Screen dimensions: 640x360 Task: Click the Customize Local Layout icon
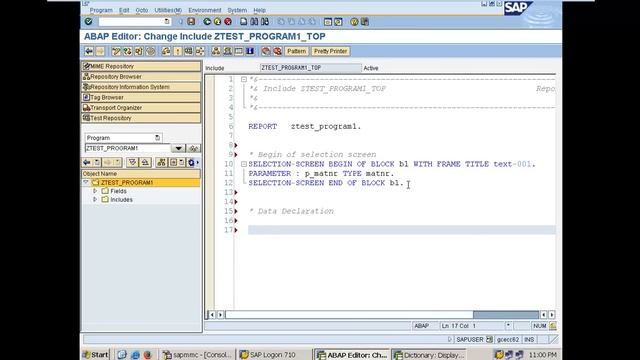[x=365, y=22]
